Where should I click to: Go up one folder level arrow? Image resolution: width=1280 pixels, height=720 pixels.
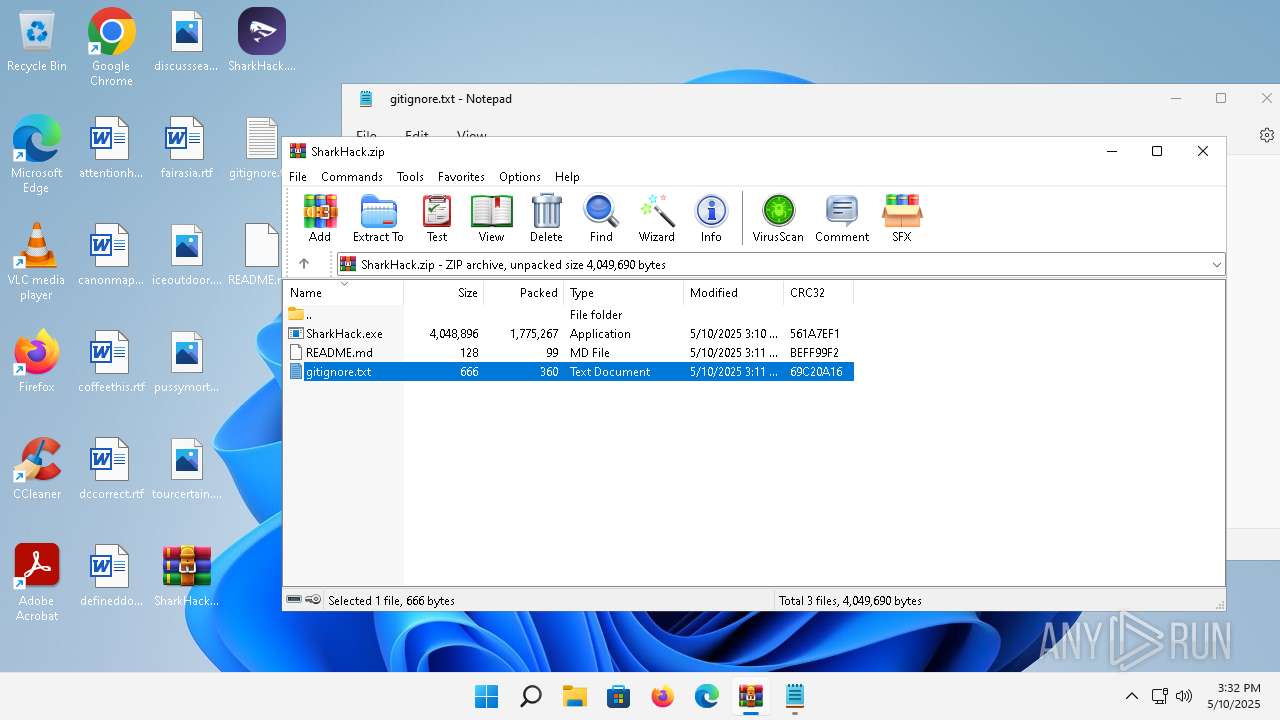tap(304, 264)
